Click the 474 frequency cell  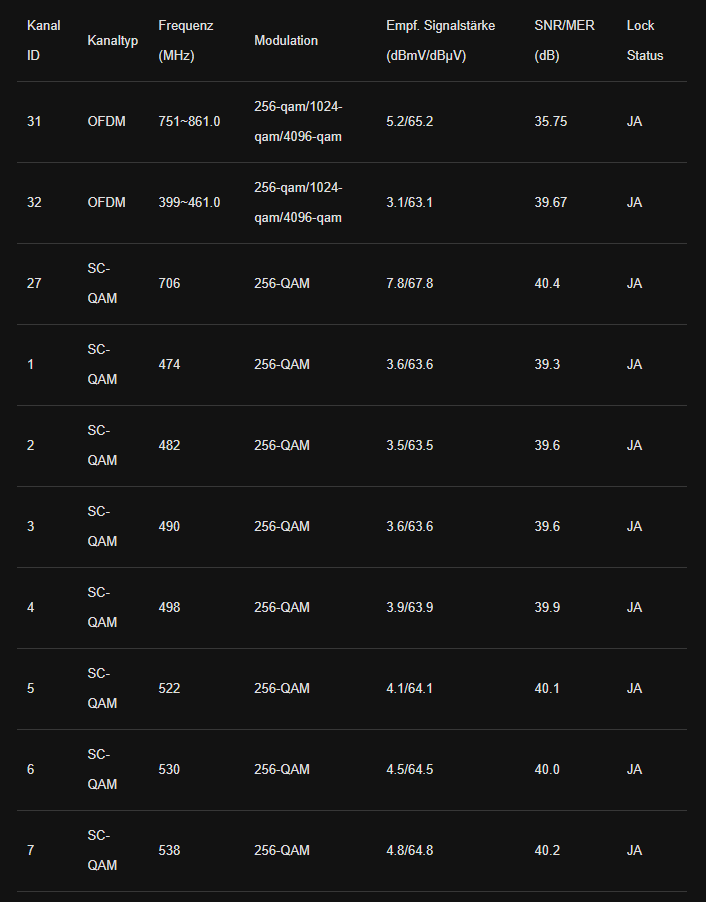(169, 365)
